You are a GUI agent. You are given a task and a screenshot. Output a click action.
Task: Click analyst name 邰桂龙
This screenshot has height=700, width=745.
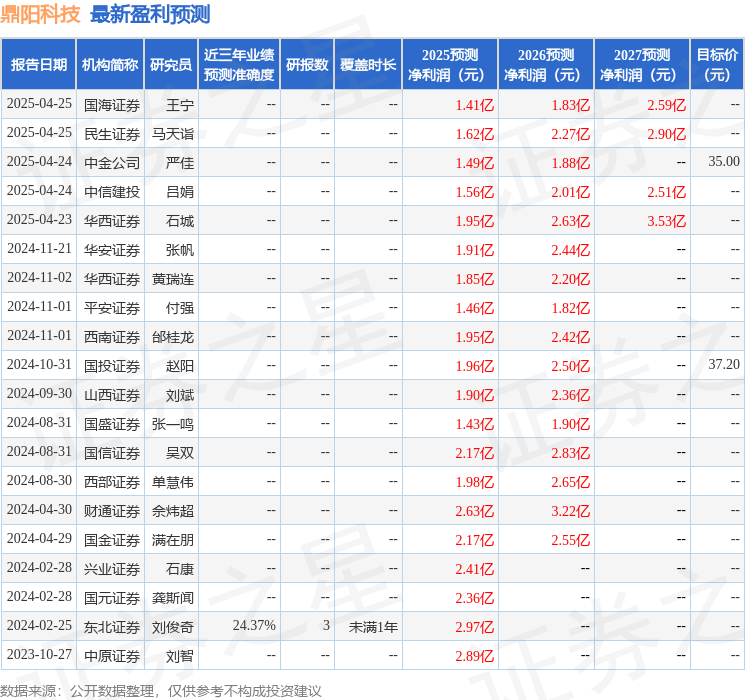coord(172,337)
